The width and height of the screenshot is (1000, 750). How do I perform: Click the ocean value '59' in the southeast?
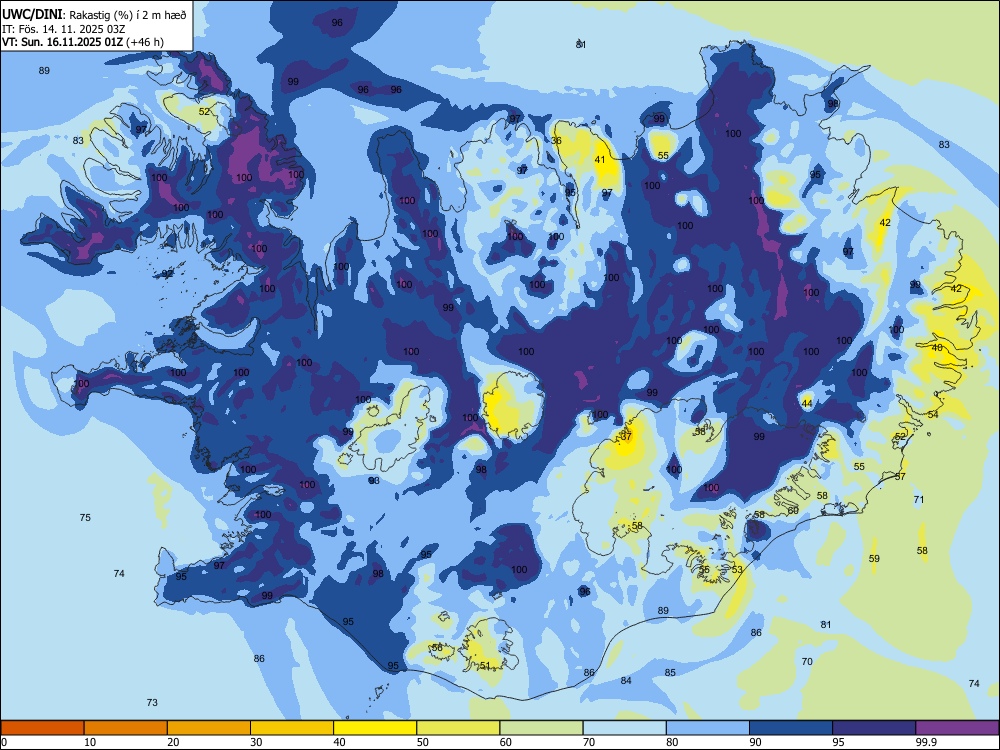[874, 558]
